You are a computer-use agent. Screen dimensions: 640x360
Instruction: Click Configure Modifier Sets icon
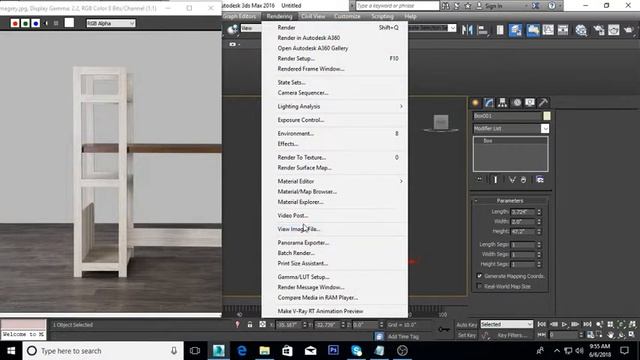click(x=540, y=180)
